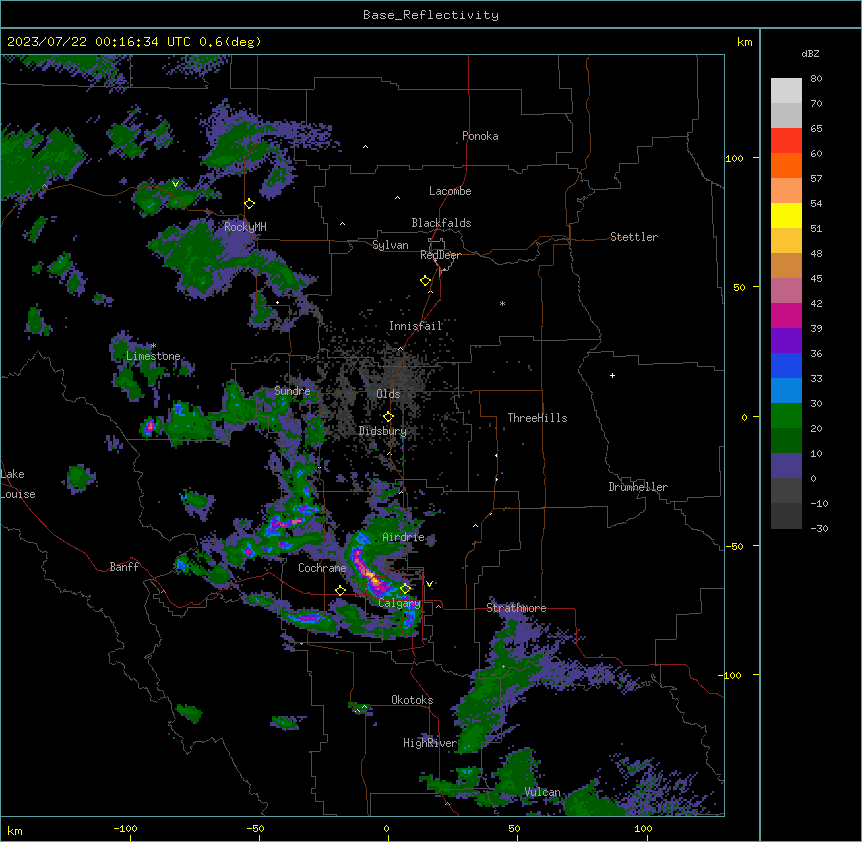The width and height of the screenshot is (862, 842).
Task: Select the yellow 51-54 dBZ legend swatch
Action: pos(786,215)
